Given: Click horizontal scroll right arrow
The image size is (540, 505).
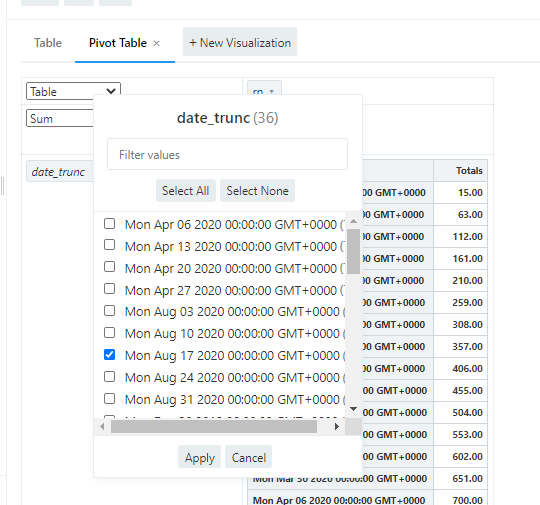Looking at the screenshot, I should [337, 426].
